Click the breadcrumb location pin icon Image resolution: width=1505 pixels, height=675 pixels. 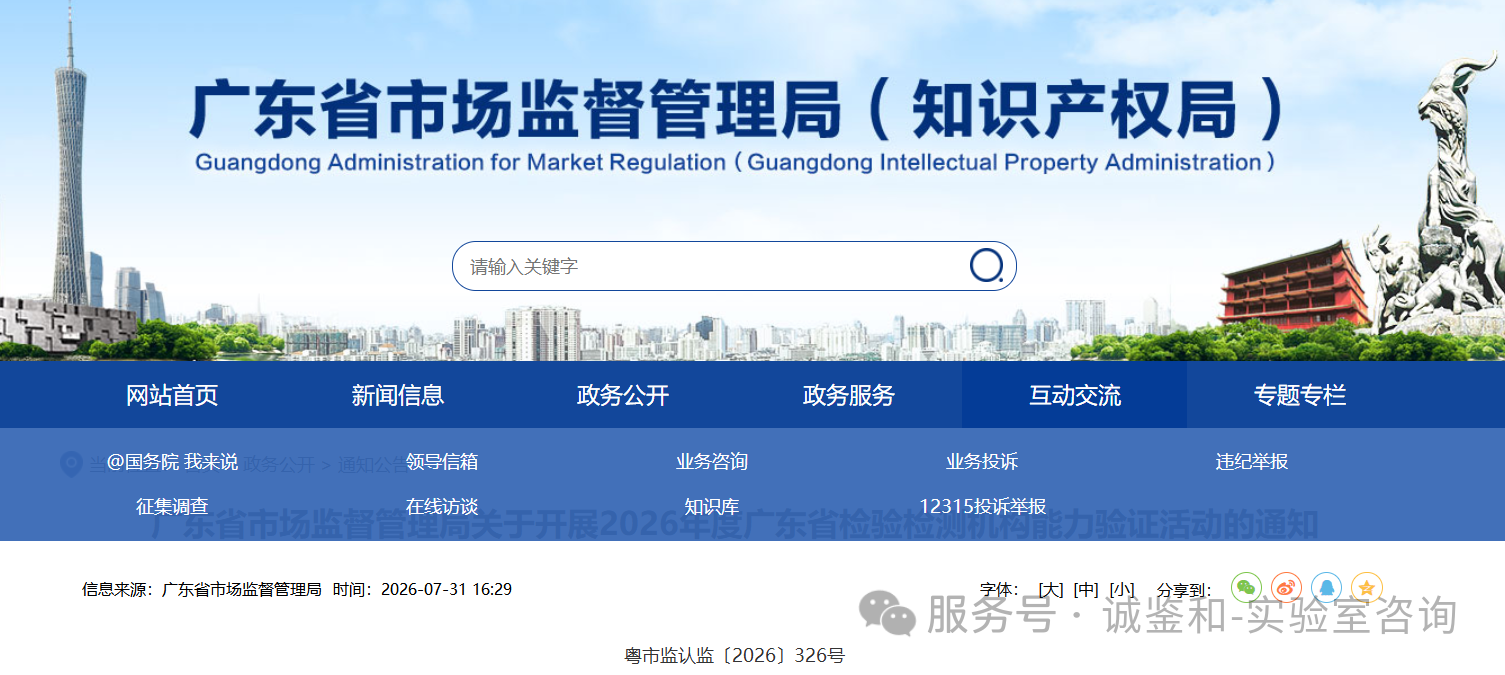71,464
